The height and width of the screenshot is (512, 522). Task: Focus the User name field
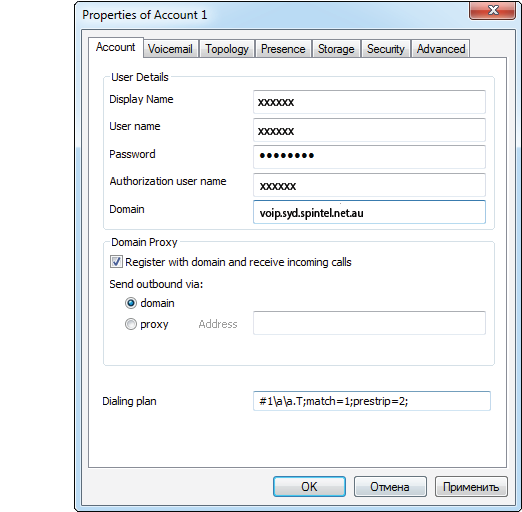tap(369, 130)
